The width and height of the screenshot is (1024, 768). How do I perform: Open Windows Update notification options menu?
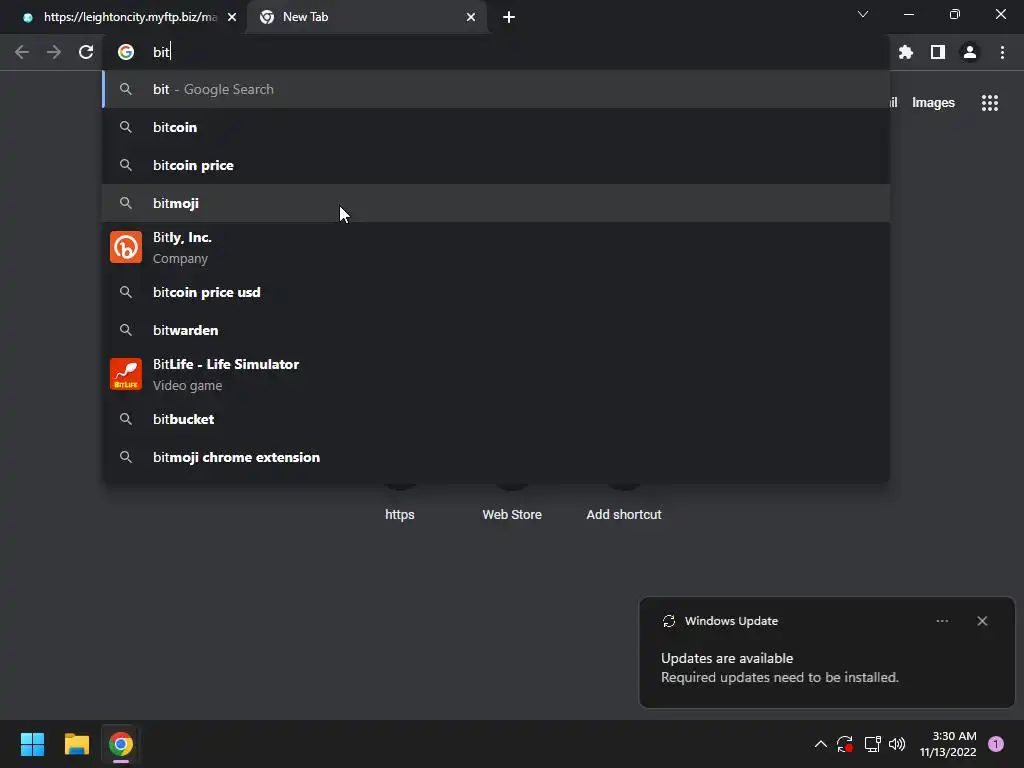click(x=942, y=621)
